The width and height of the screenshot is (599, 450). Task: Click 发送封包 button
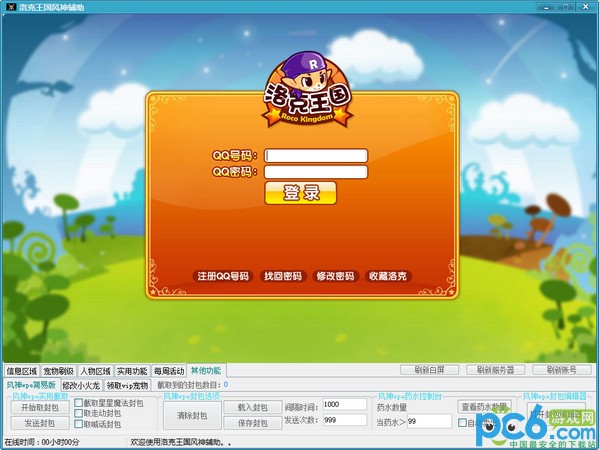pyautogui.click(x=40, y=423)
